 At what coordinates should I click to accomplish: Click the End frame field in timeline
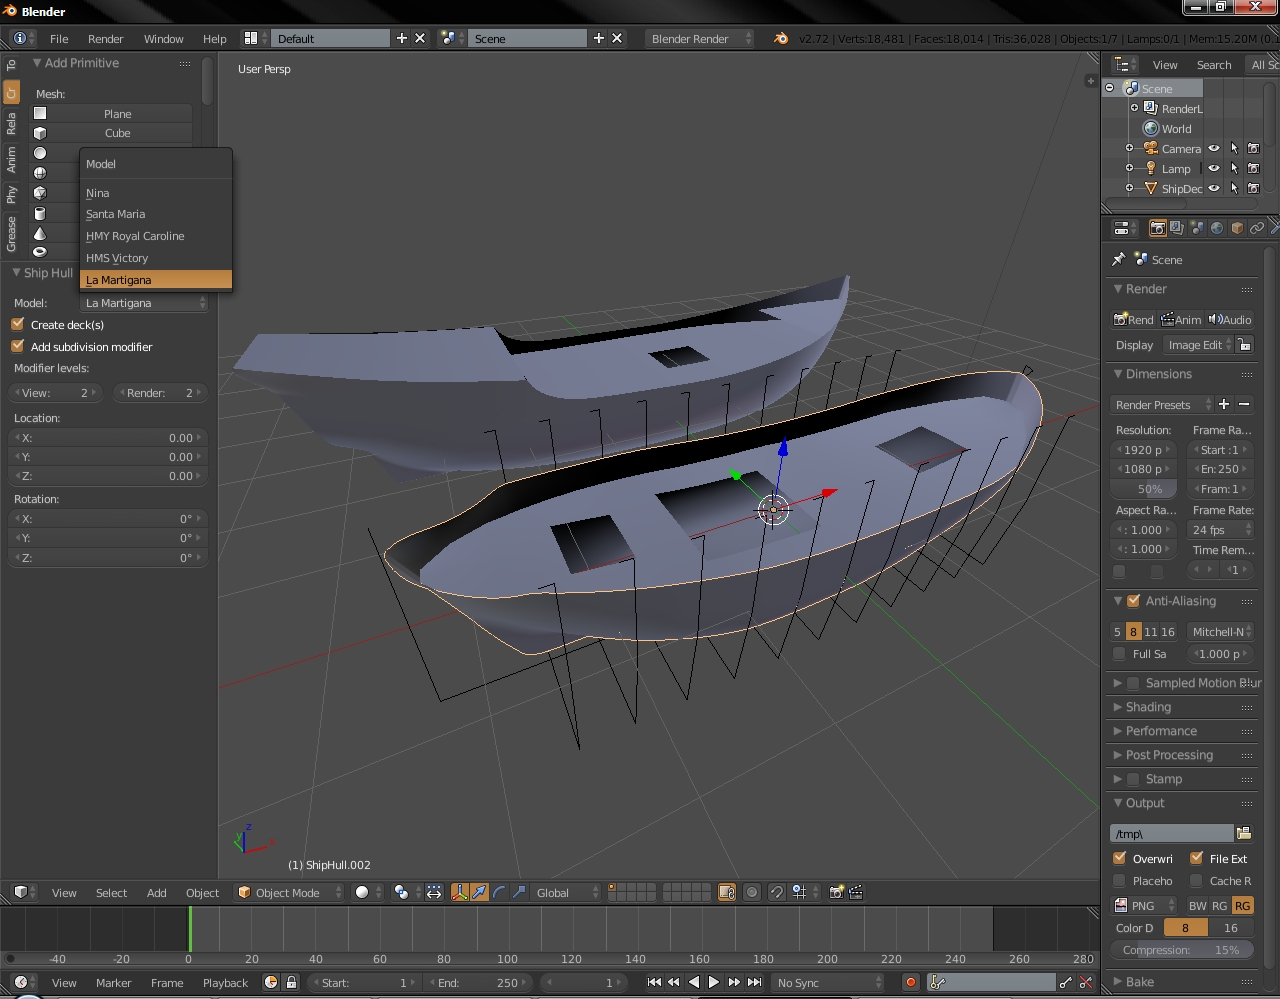coord(478,982)
